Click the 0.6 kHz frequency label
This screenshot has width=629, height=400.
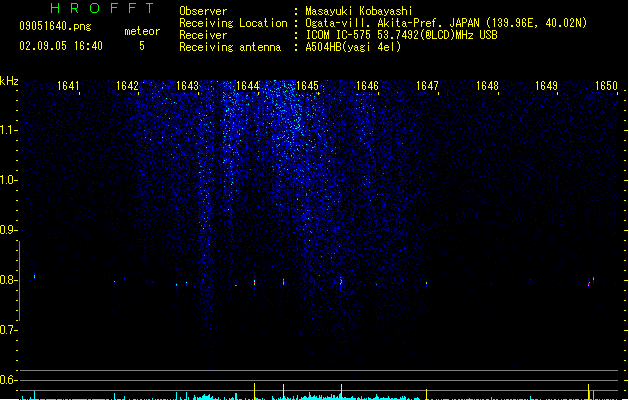[x=8, y=380]
